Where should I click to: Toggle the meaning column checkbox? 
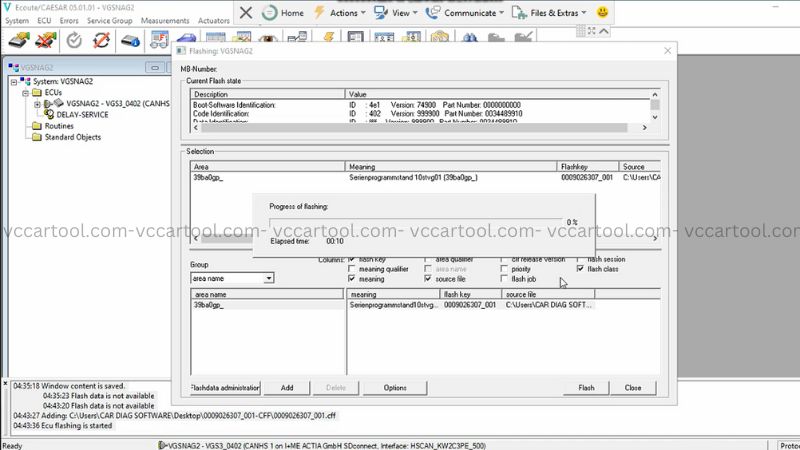[x=352, y=279]
